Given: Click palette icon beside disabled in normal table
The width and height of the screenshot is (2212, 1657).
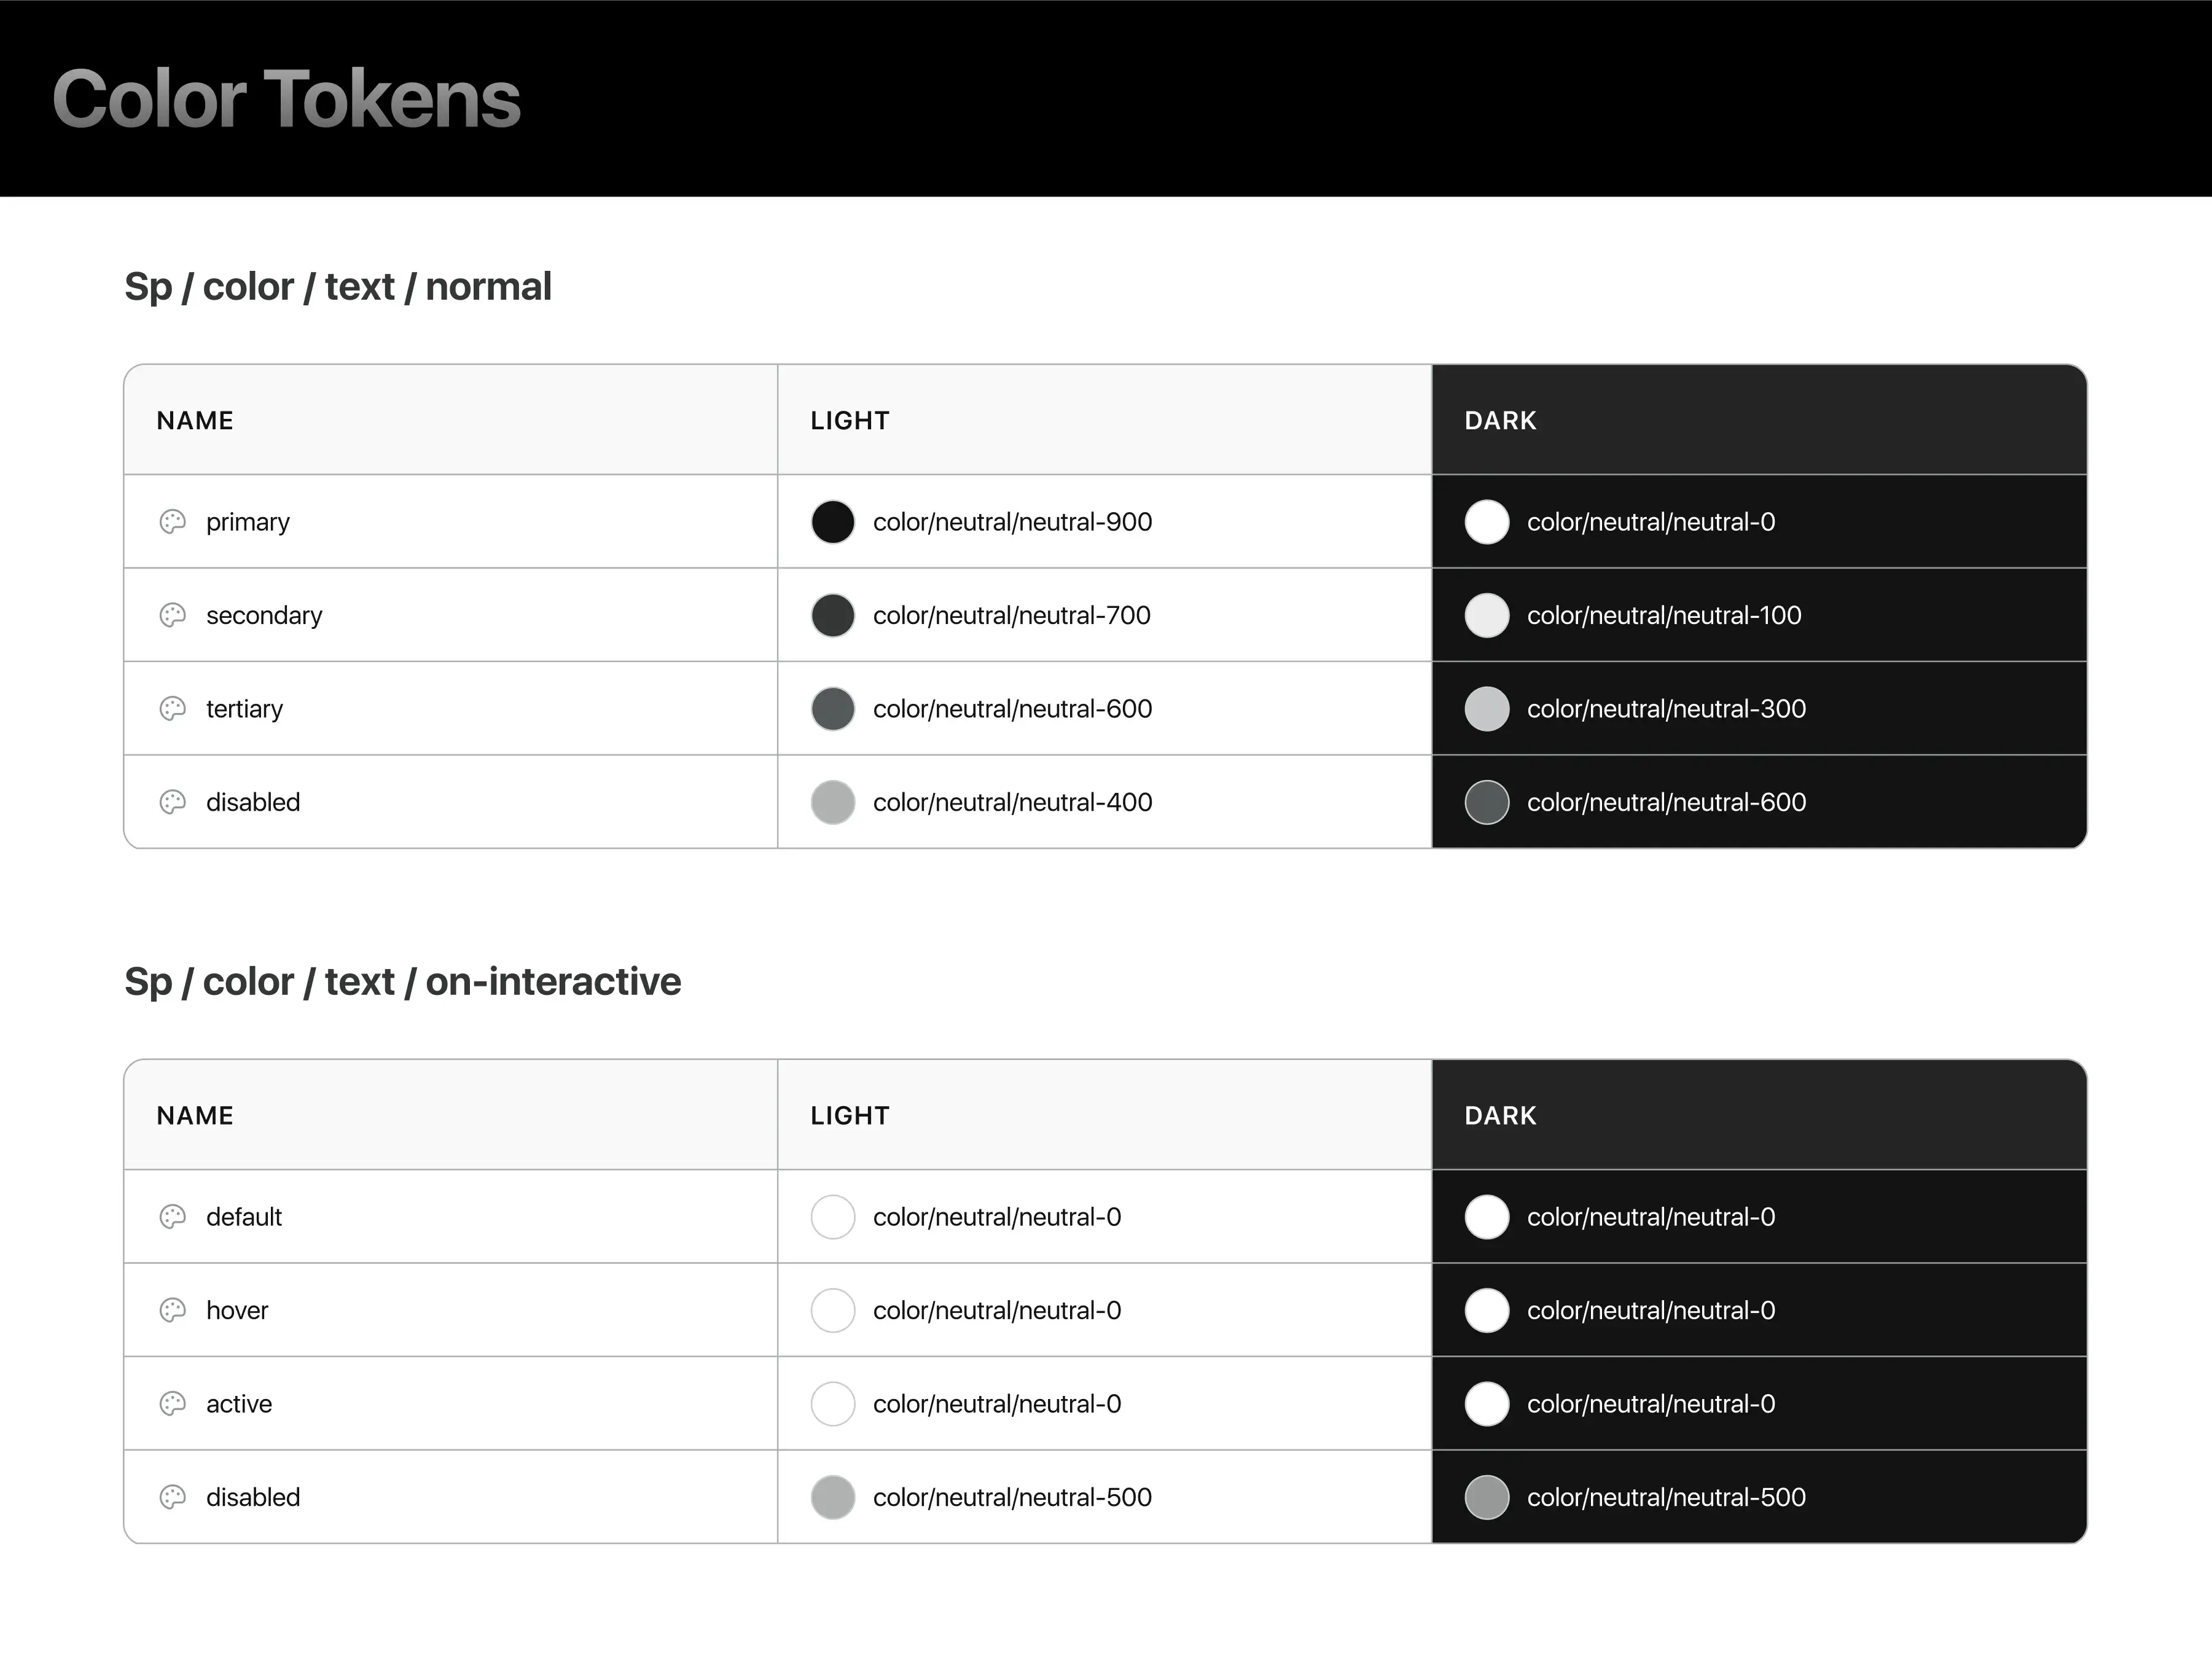Looking at the screenshot, I should coord(173,802).
